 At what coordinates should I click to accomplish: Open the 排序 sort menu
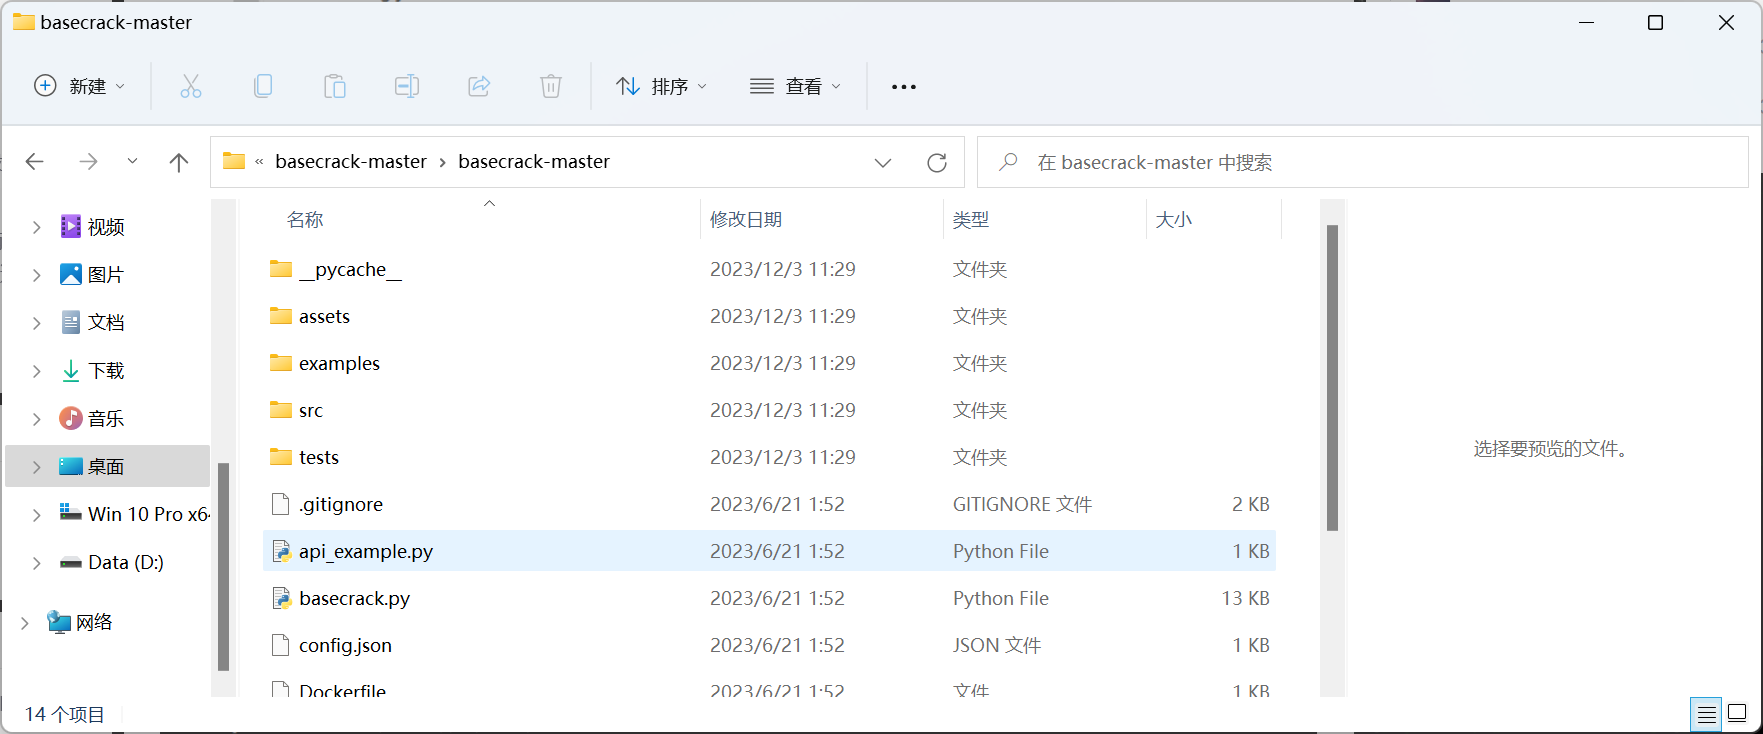tap(661, 87)
